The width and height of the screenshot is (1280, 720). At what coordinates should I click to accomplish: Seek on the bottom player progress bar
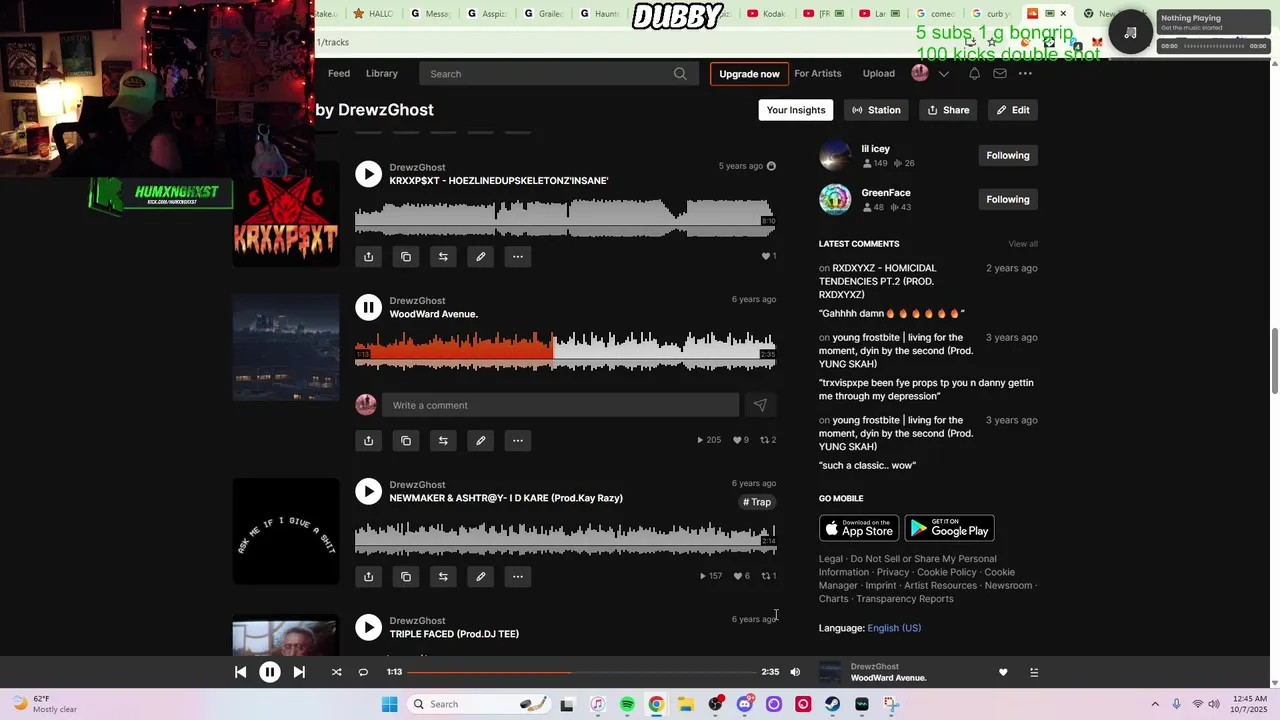click(x=581, y=672)
